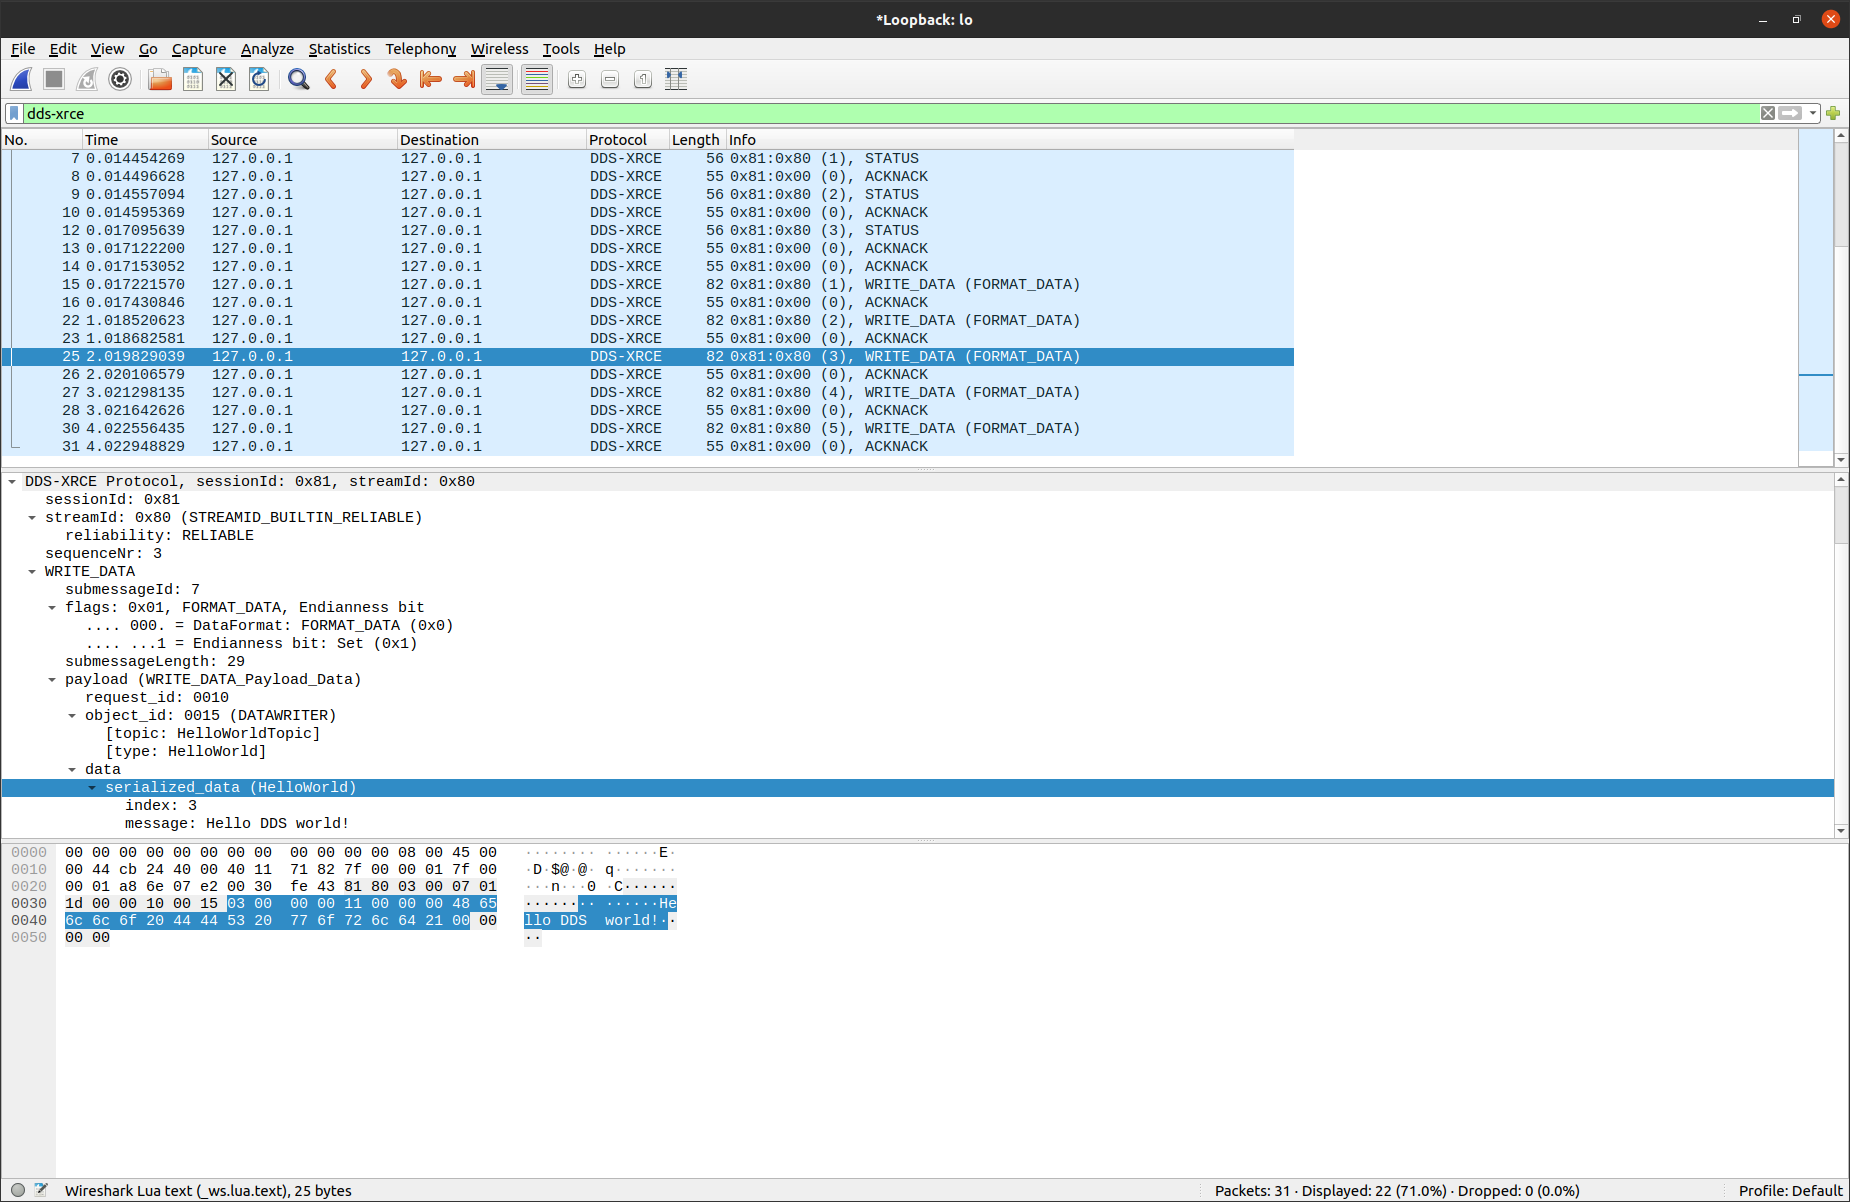Open a capture file with the folder icon
The width and height of the screenshot is (1850, 1202).
coord(160,80)
